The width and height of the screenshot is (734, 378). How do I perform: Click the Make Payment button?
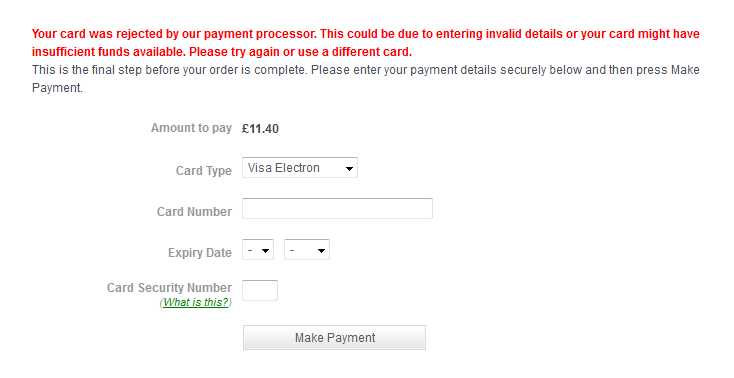pyautogui.click(x=334, y=338)
